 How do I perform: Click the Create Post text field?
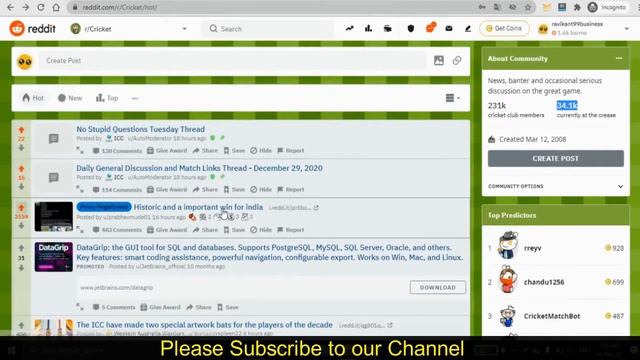click(232, 61)
